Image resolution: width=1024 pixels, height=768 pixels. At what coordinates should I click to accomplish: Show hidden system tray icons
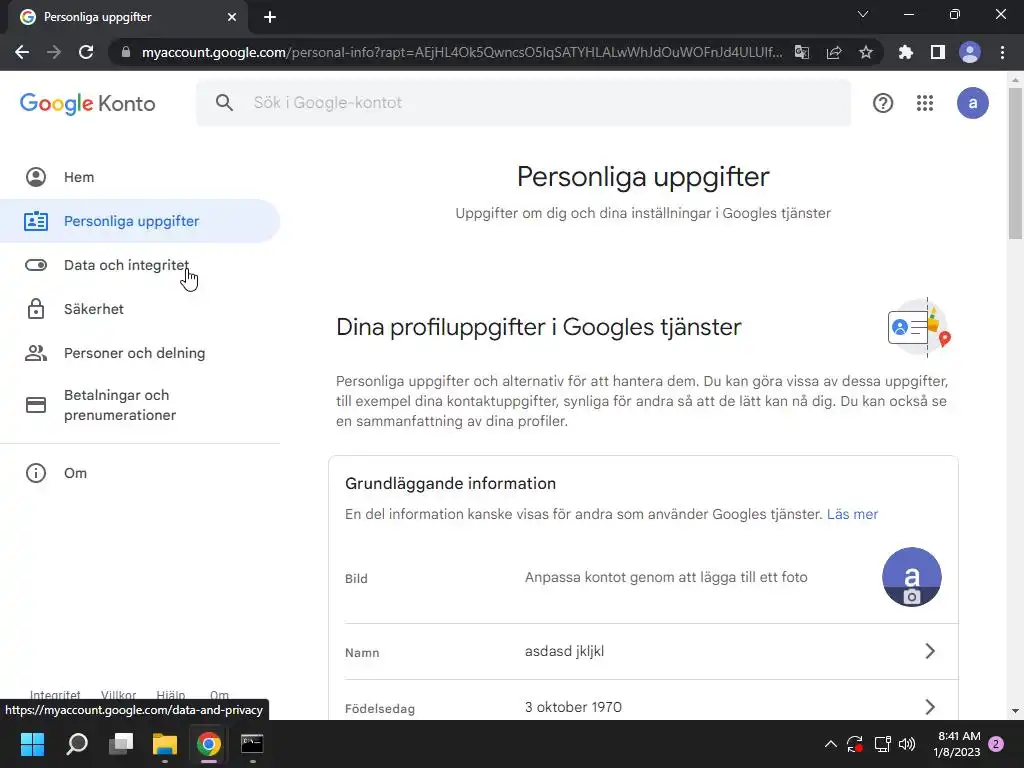tap(831, 744)
